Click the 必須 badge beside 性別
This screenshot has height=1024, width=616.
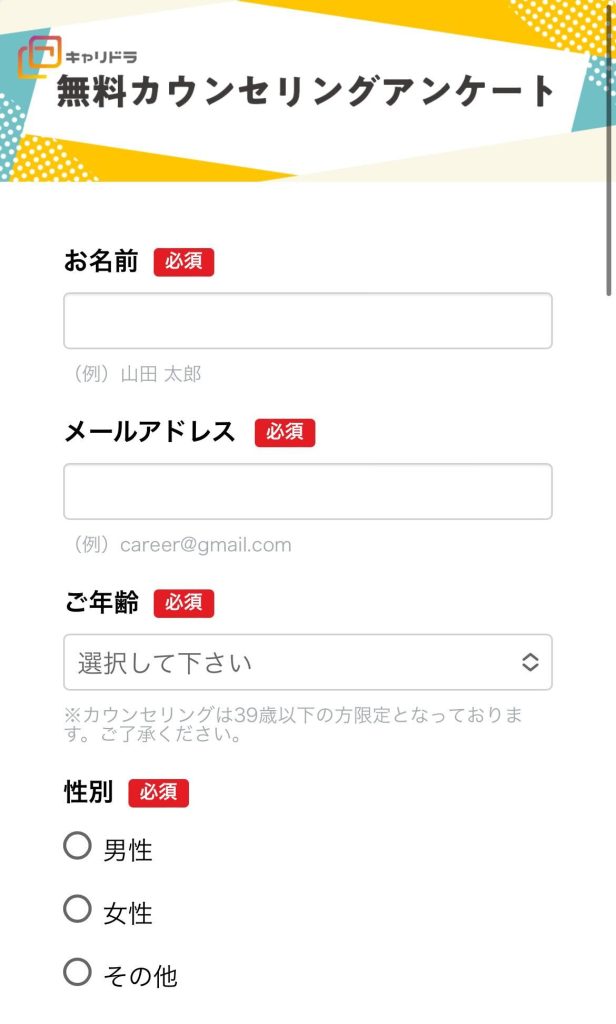click(x=158, y=793)
